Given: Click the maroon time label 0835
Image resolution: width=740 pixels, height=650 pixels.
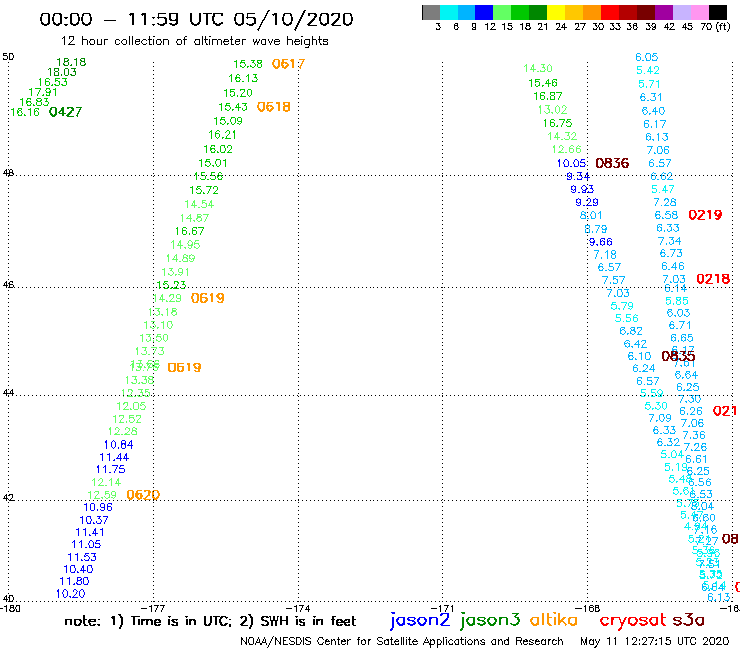Looking at the screenshot, I should coord(678,356).
